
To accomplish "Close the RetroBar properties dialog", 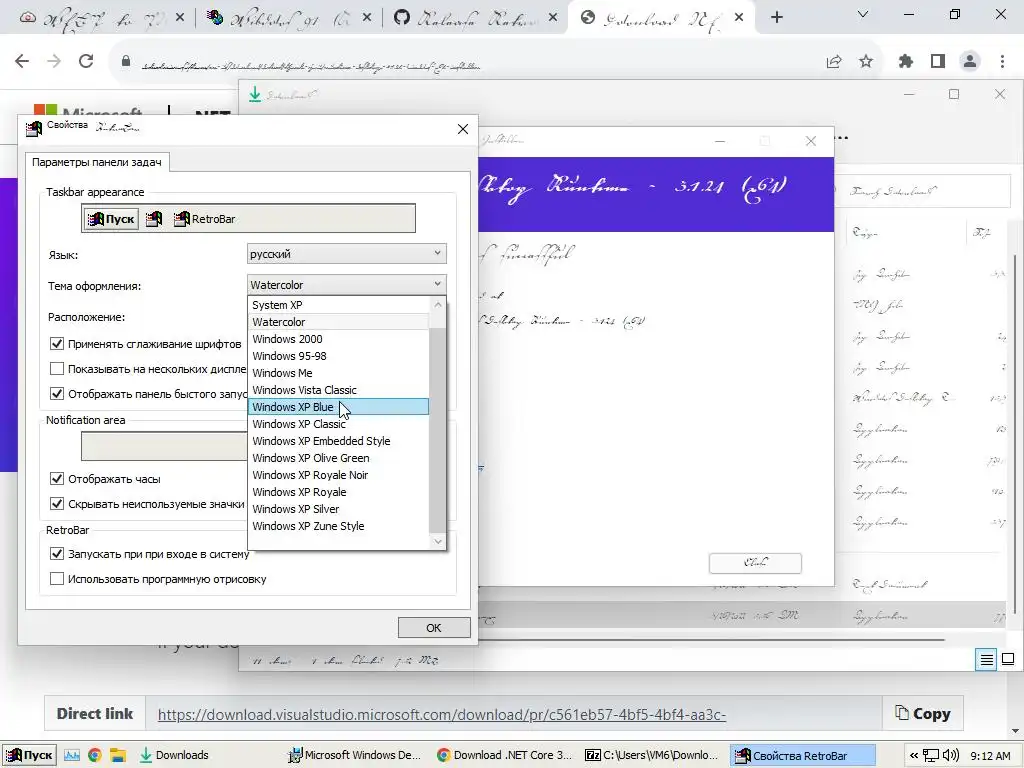I will coord(462,129).
